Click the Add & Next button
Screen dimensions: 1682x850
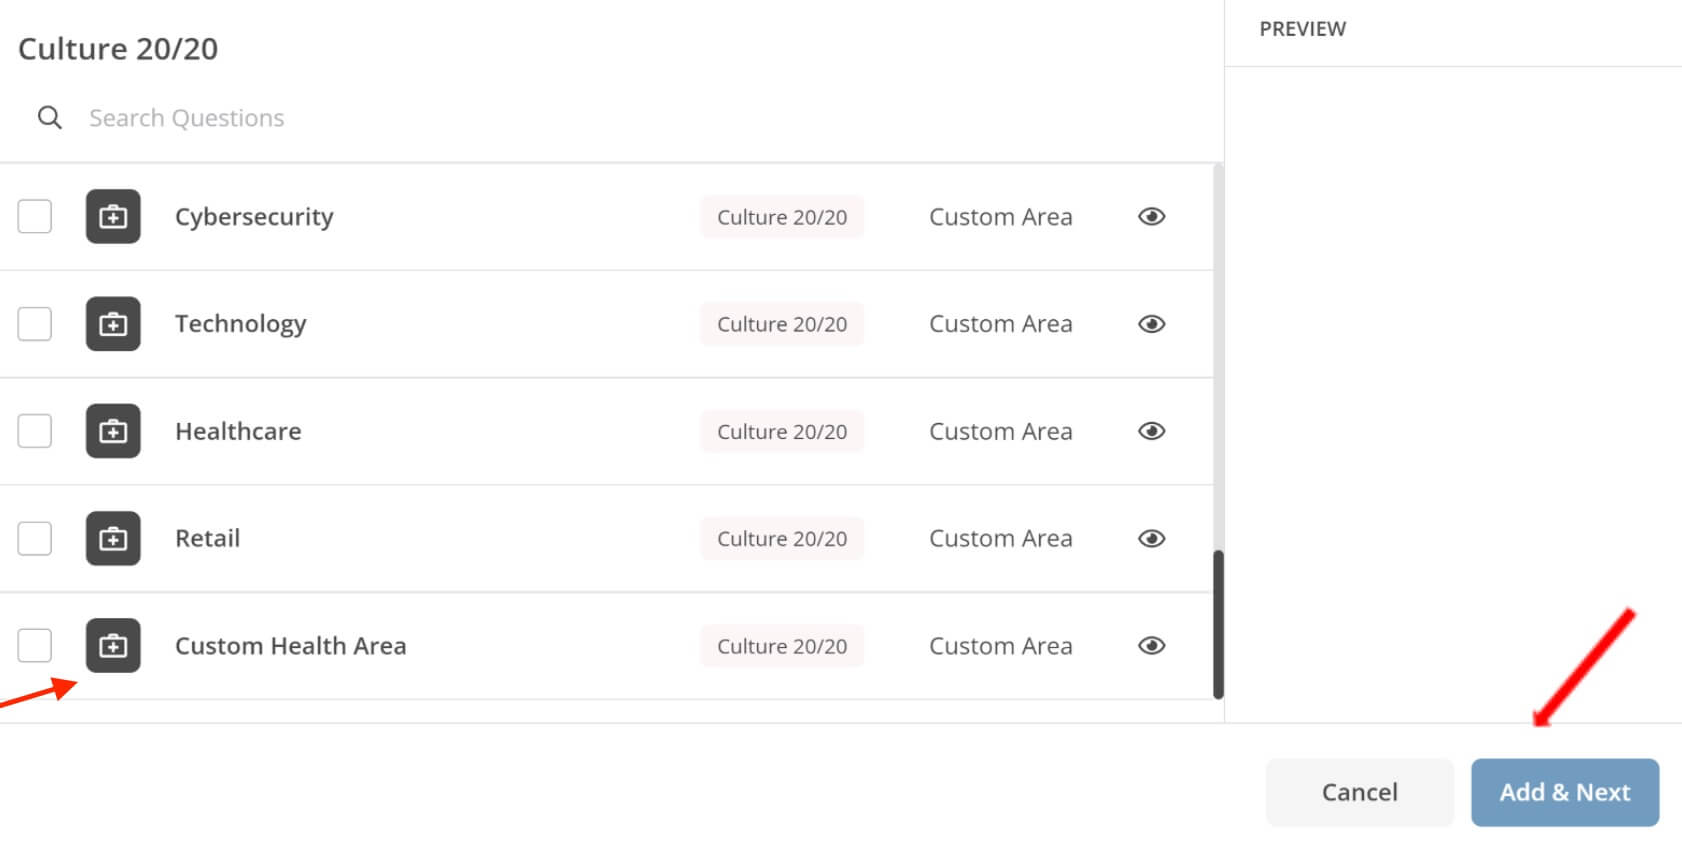click(1565, 792)
